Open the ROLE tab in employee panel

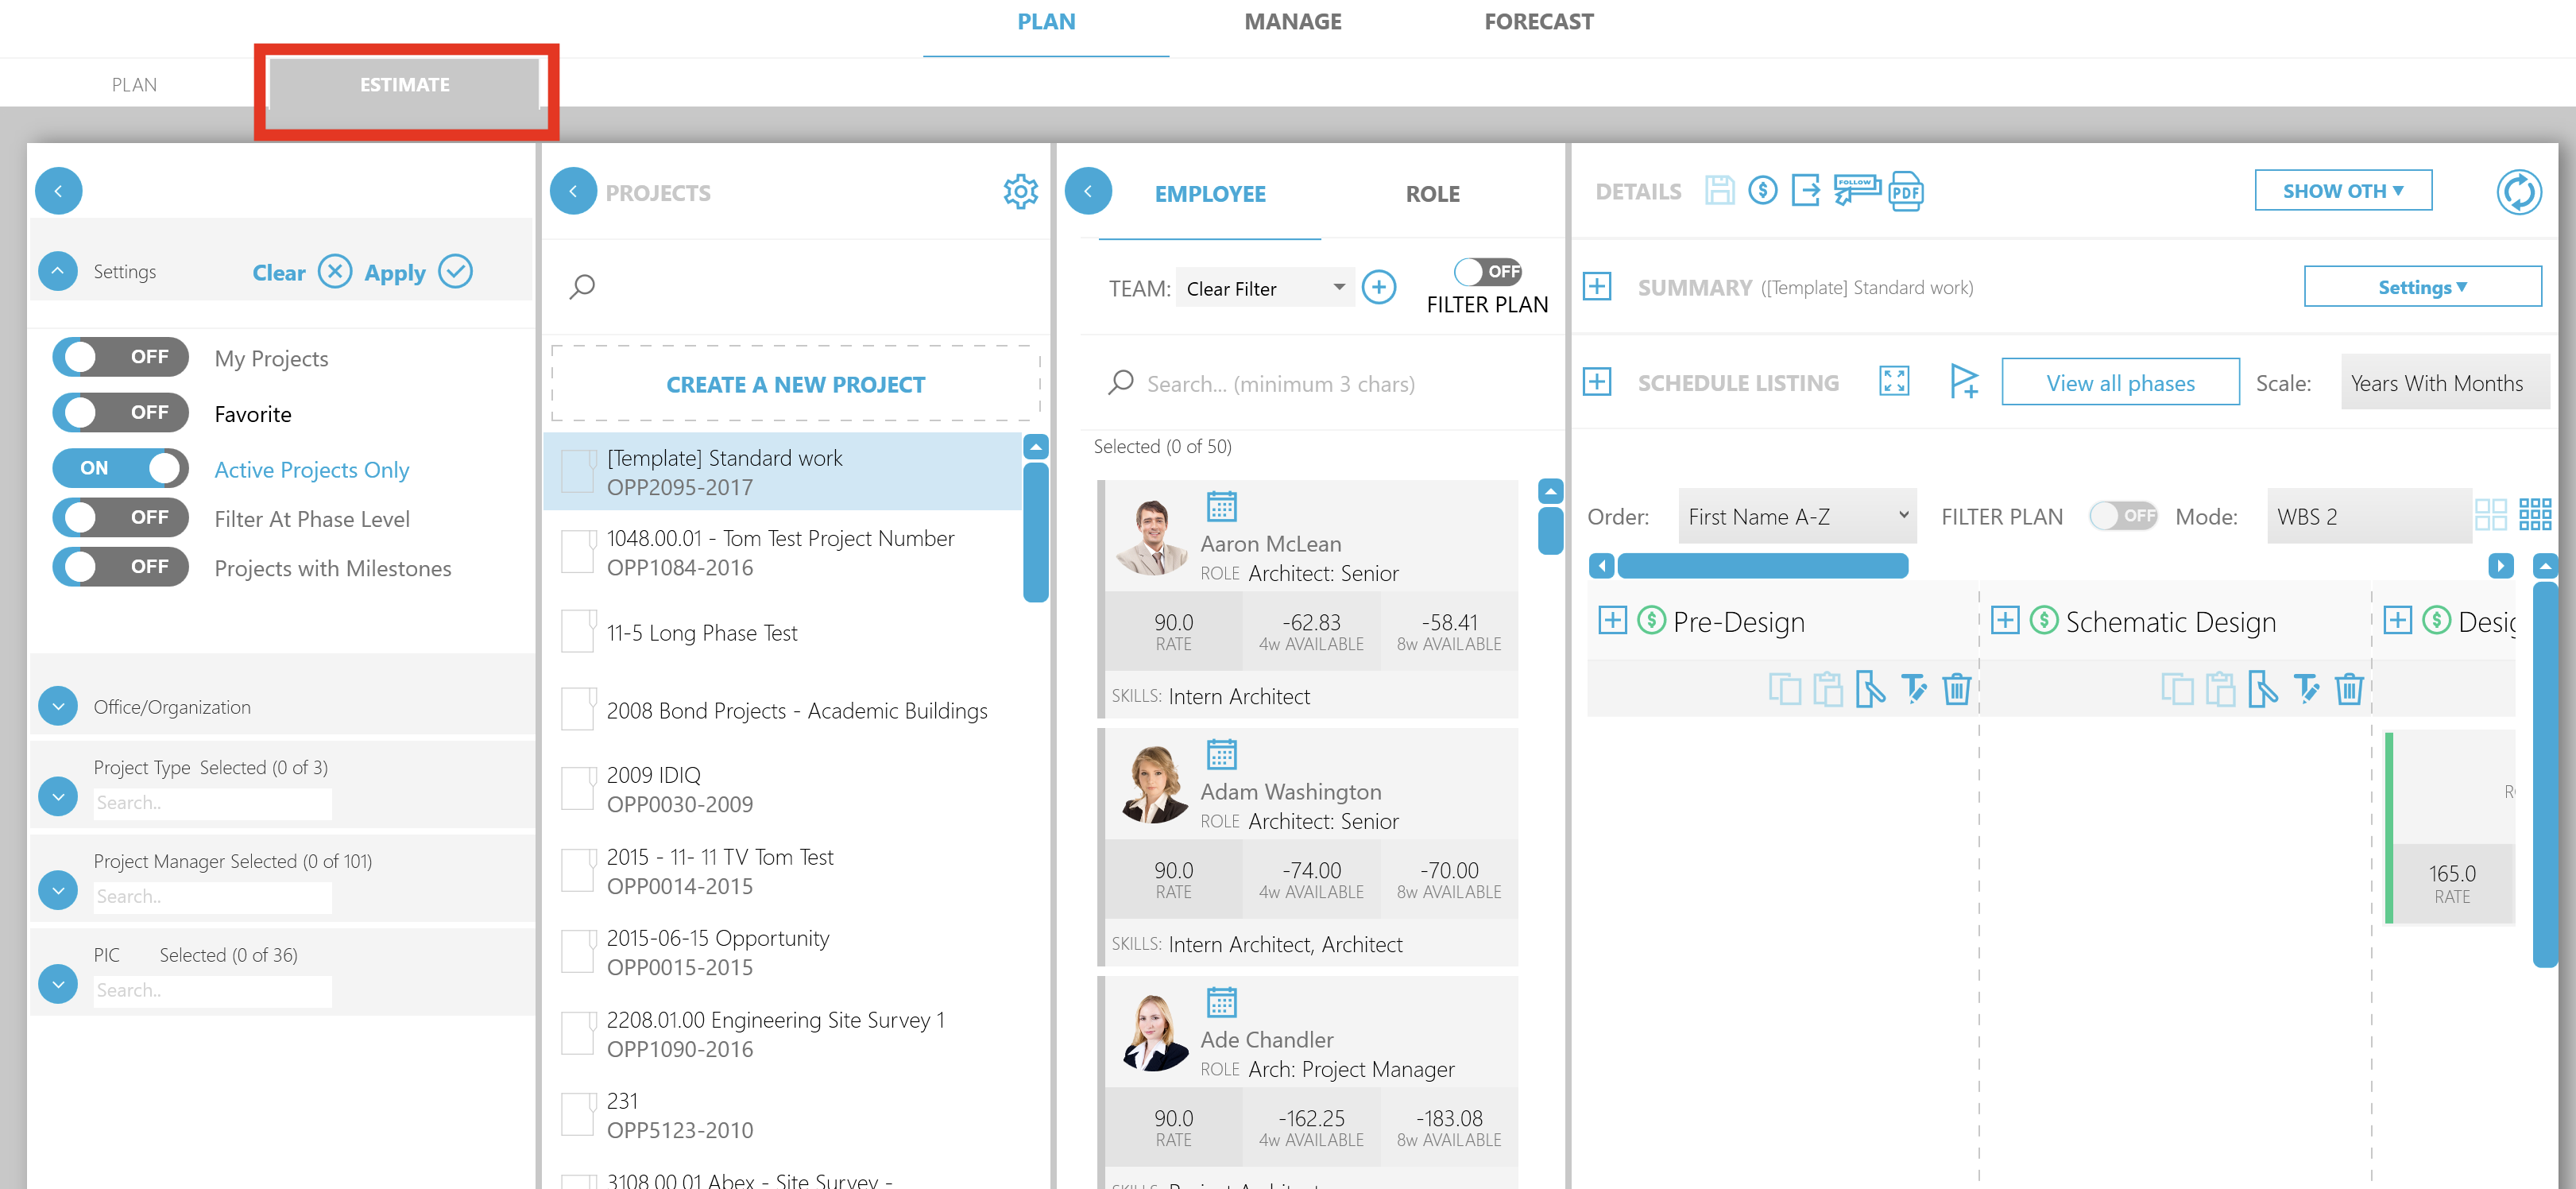[x=1432, y=194]
